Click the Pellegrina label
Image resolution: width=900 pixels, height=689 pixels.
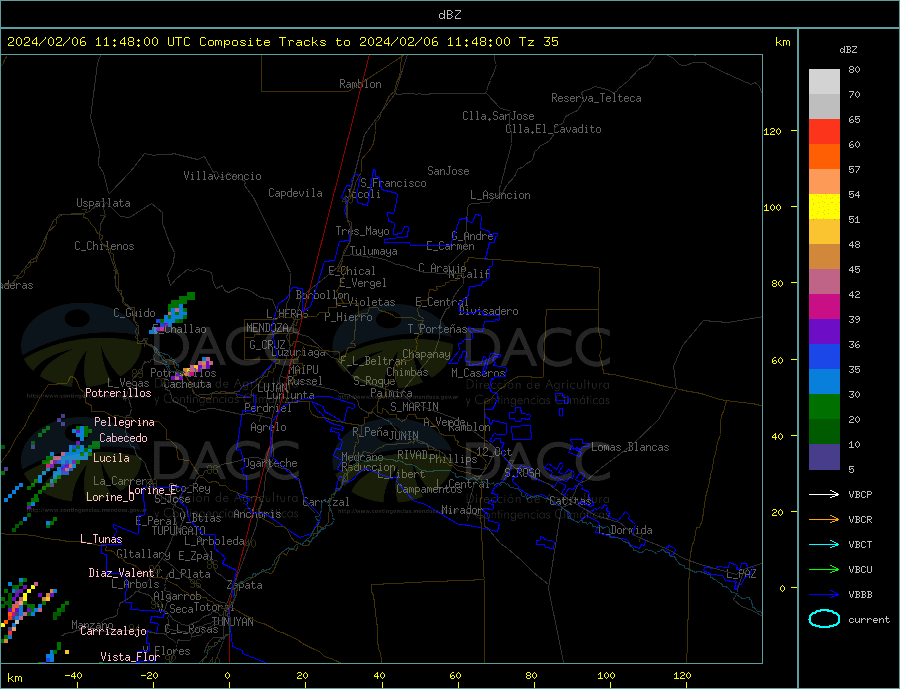click(x=125, y=422)
